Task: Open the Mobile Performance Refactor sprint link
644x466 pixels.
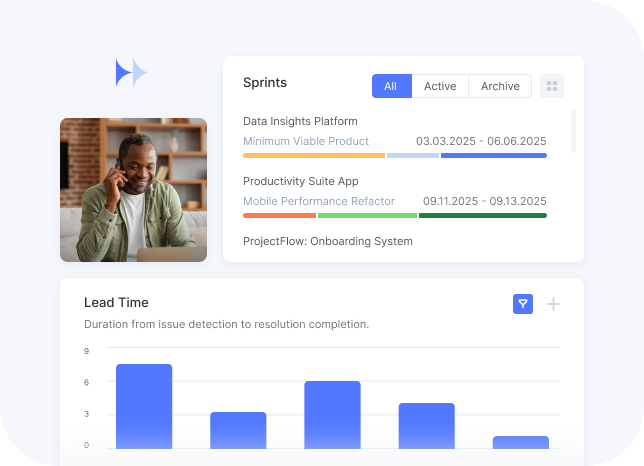Action: (x=319, y=201)
